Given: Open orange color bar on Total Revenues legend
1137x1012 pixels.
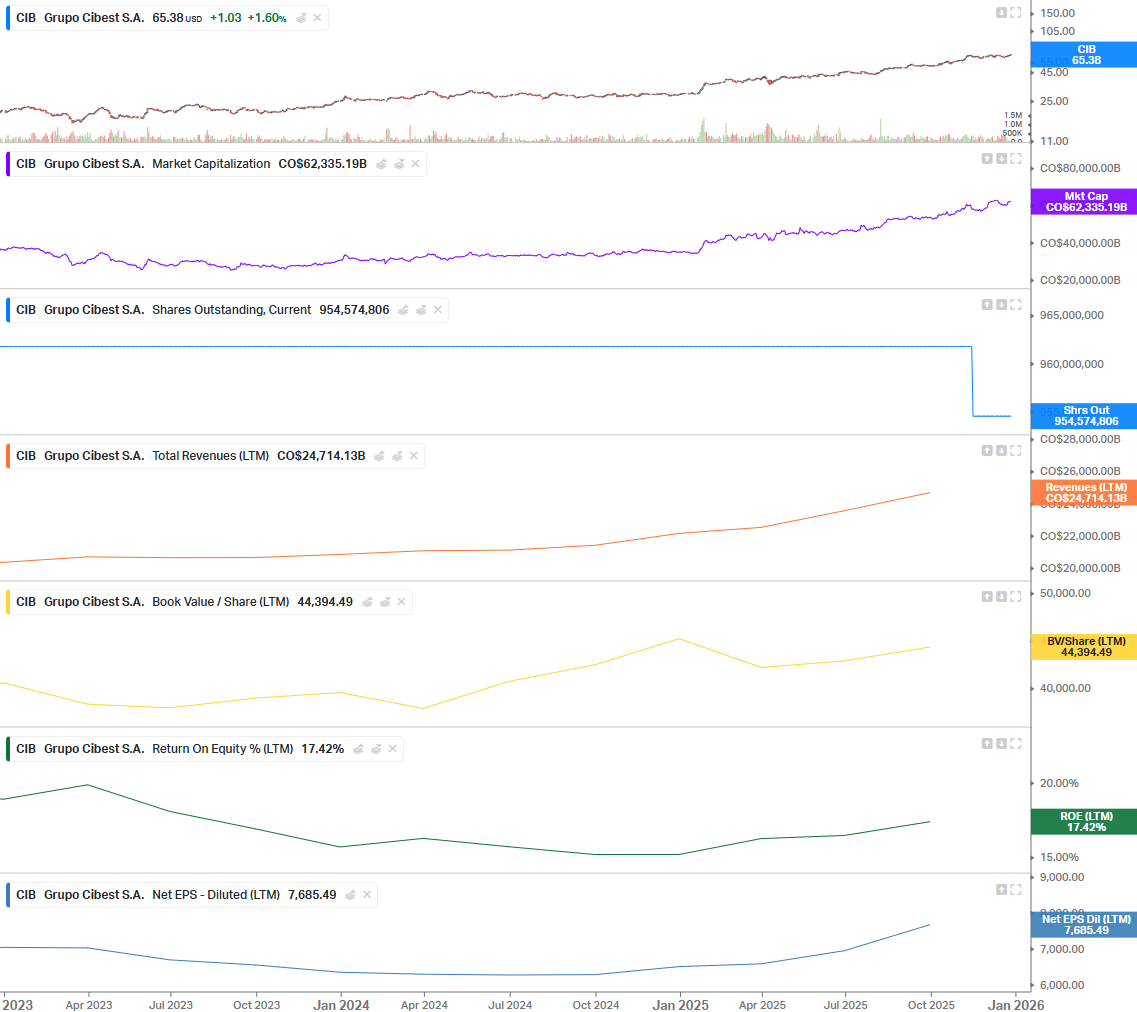Looking at the screenshot, I should [x=9, y=456].
